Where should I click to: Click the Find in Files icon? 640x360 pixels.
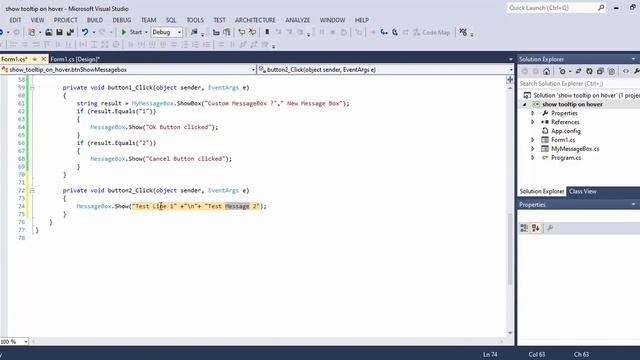pos(194,32)
